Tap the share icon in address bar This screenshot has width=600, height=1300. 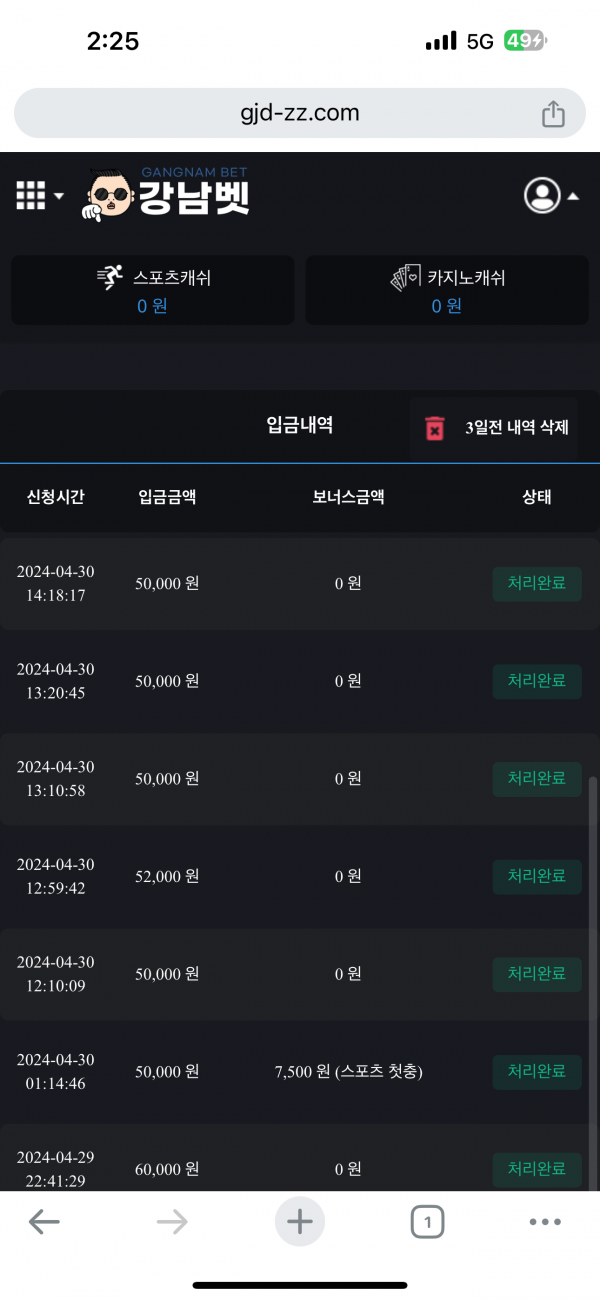coord(553,114)
